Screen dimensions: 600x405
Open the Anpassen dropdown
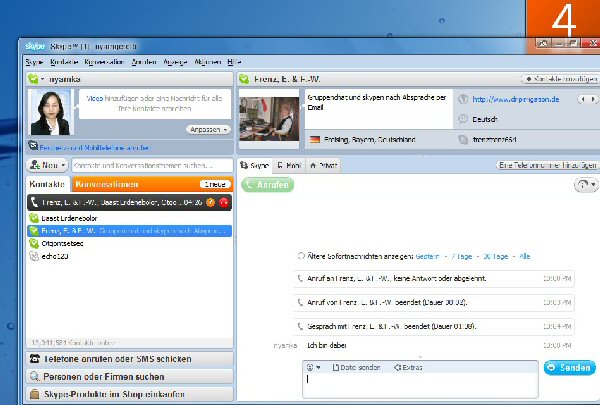(209, 129)
